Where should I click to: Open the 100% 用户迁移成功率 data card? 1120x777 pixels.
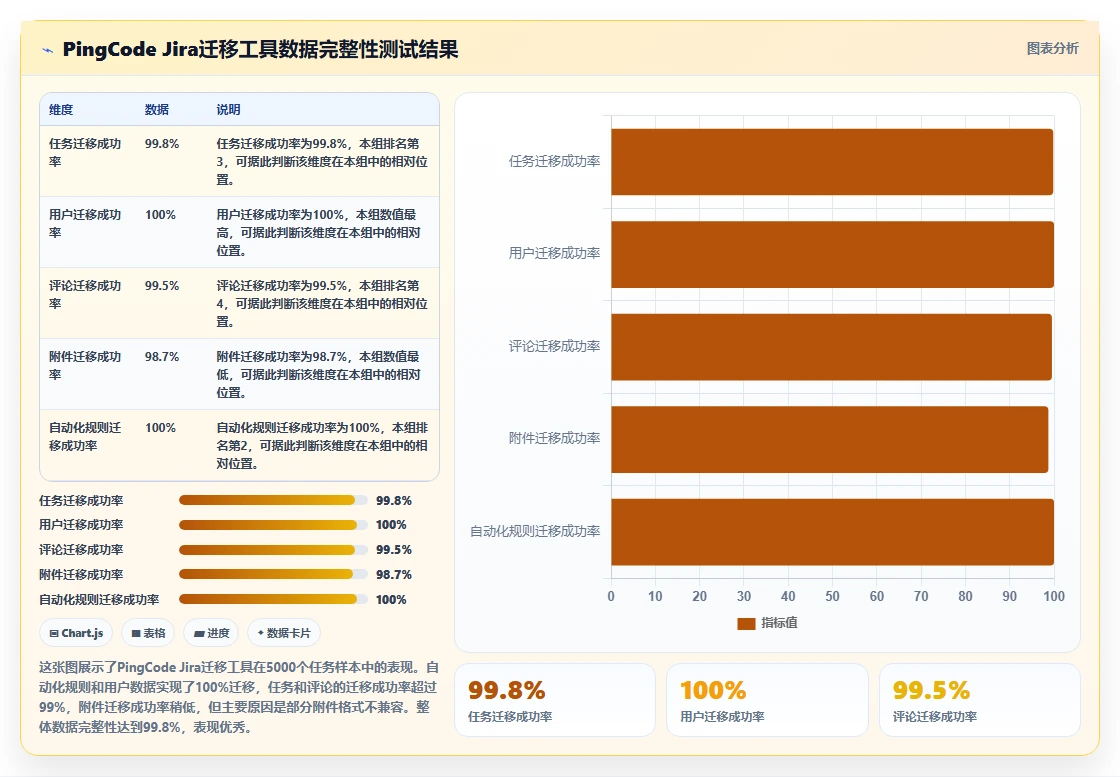pos(767,700)
